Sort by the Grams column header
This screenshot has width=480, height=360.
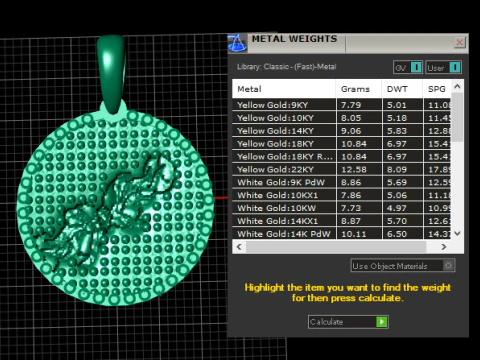pos(359,89)
